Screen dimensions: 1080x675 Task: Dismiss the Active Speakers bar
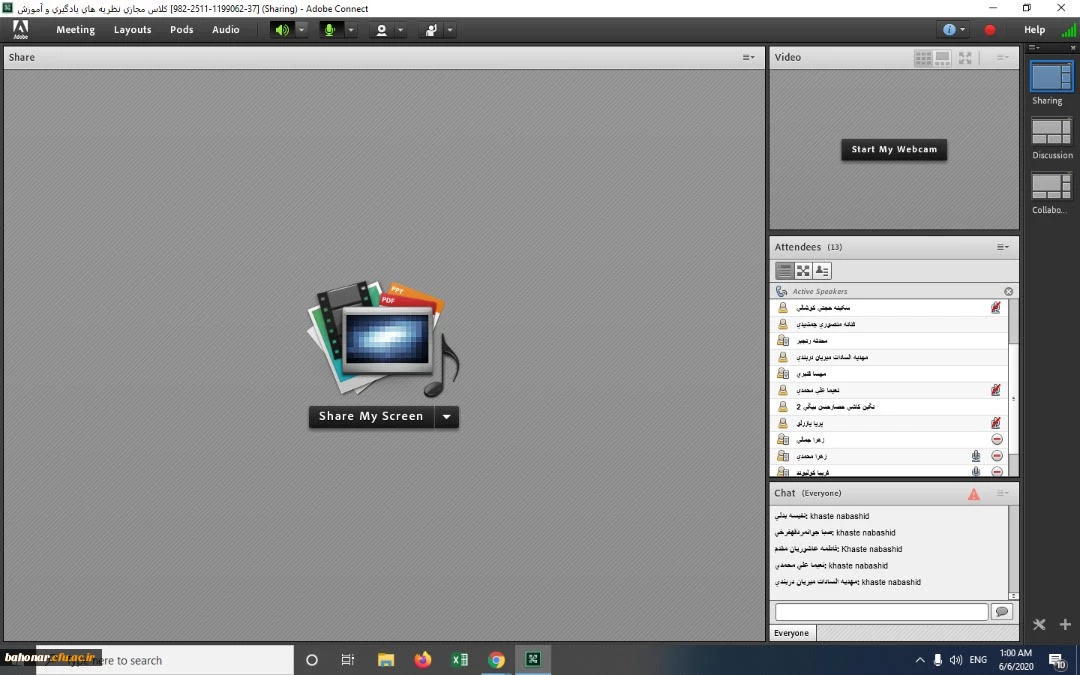[x=1008, y=292]
